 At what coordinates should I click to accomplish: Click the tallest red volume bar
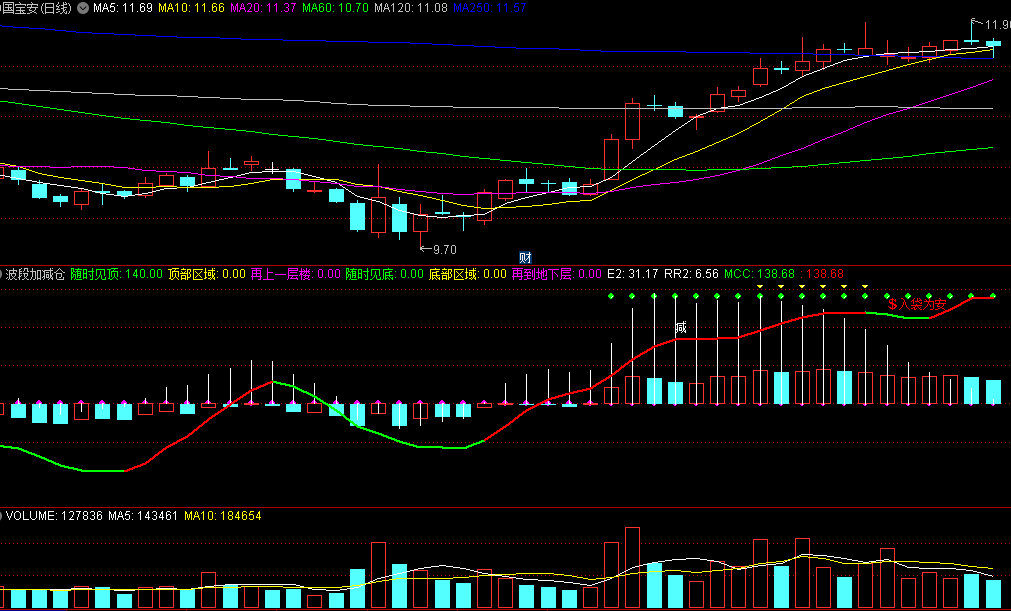[x=632, y=568]
